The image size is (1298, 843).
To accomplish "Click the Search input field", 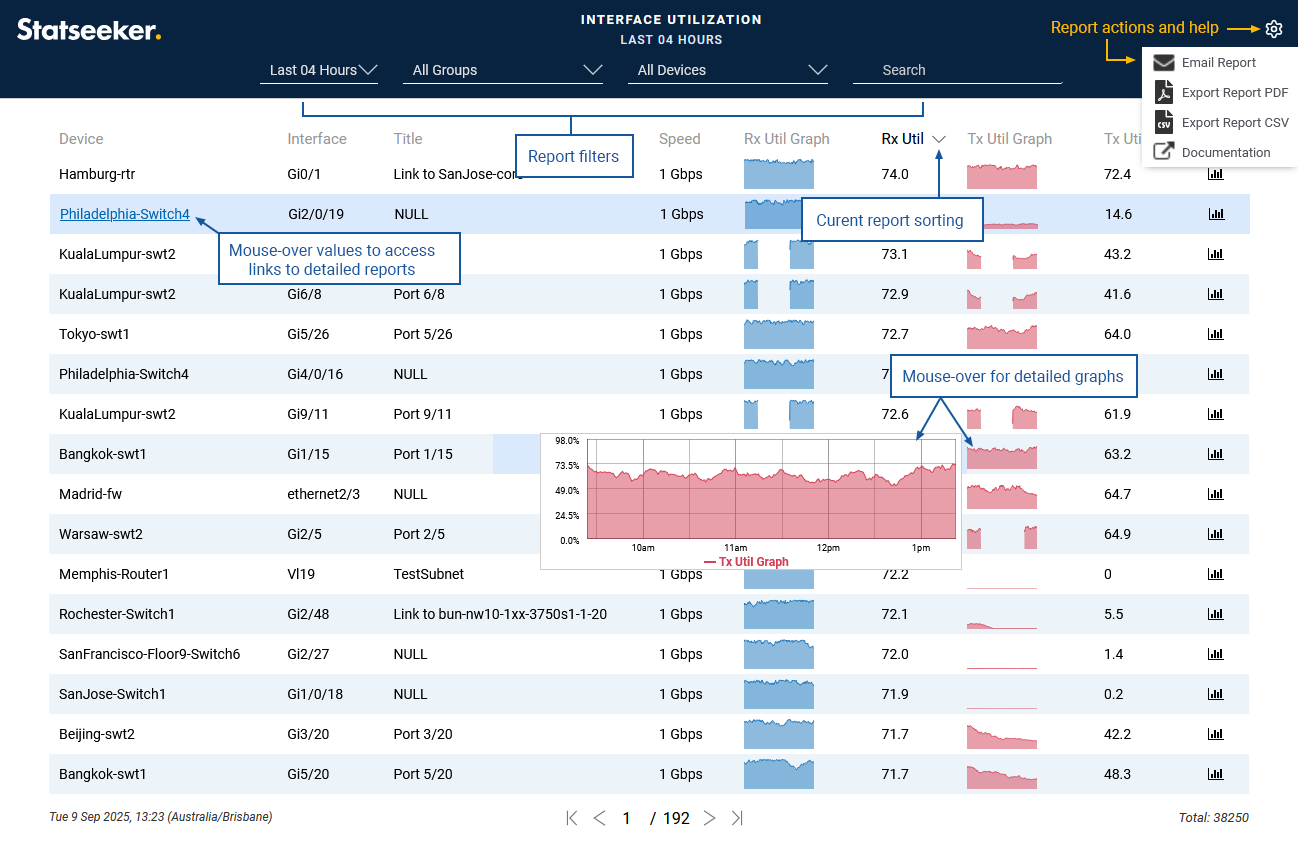I will 956,70.
